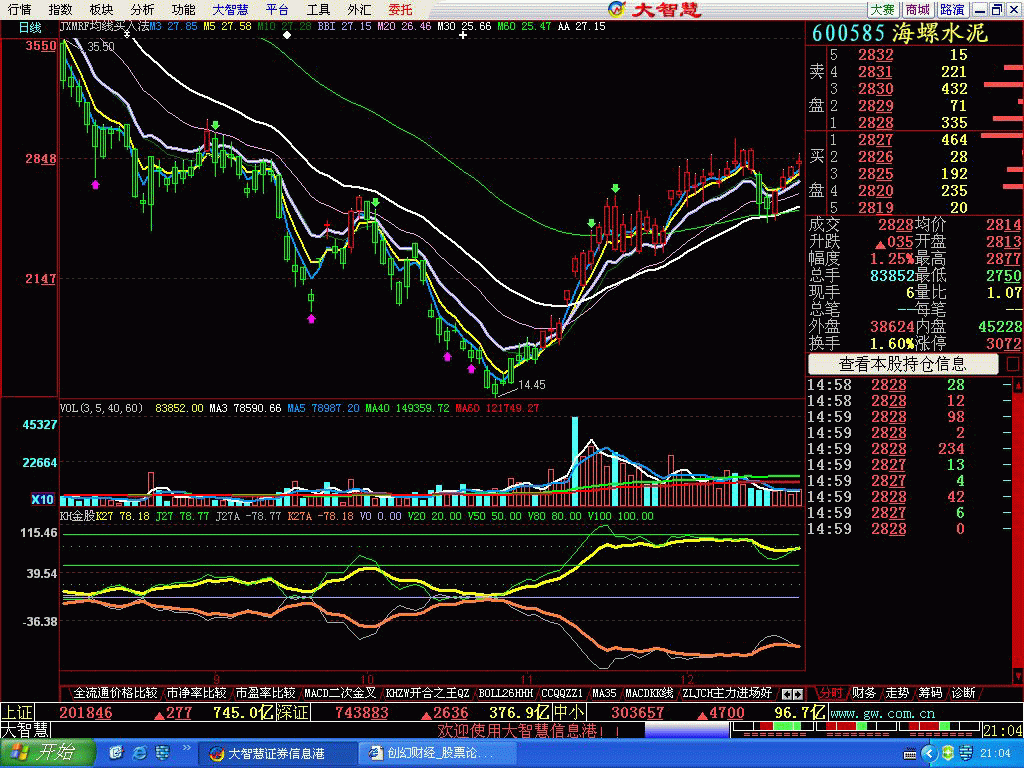The image size is (1024, 768).
Task: Click the 商城 button in title bar
Action: click(918, 9)
